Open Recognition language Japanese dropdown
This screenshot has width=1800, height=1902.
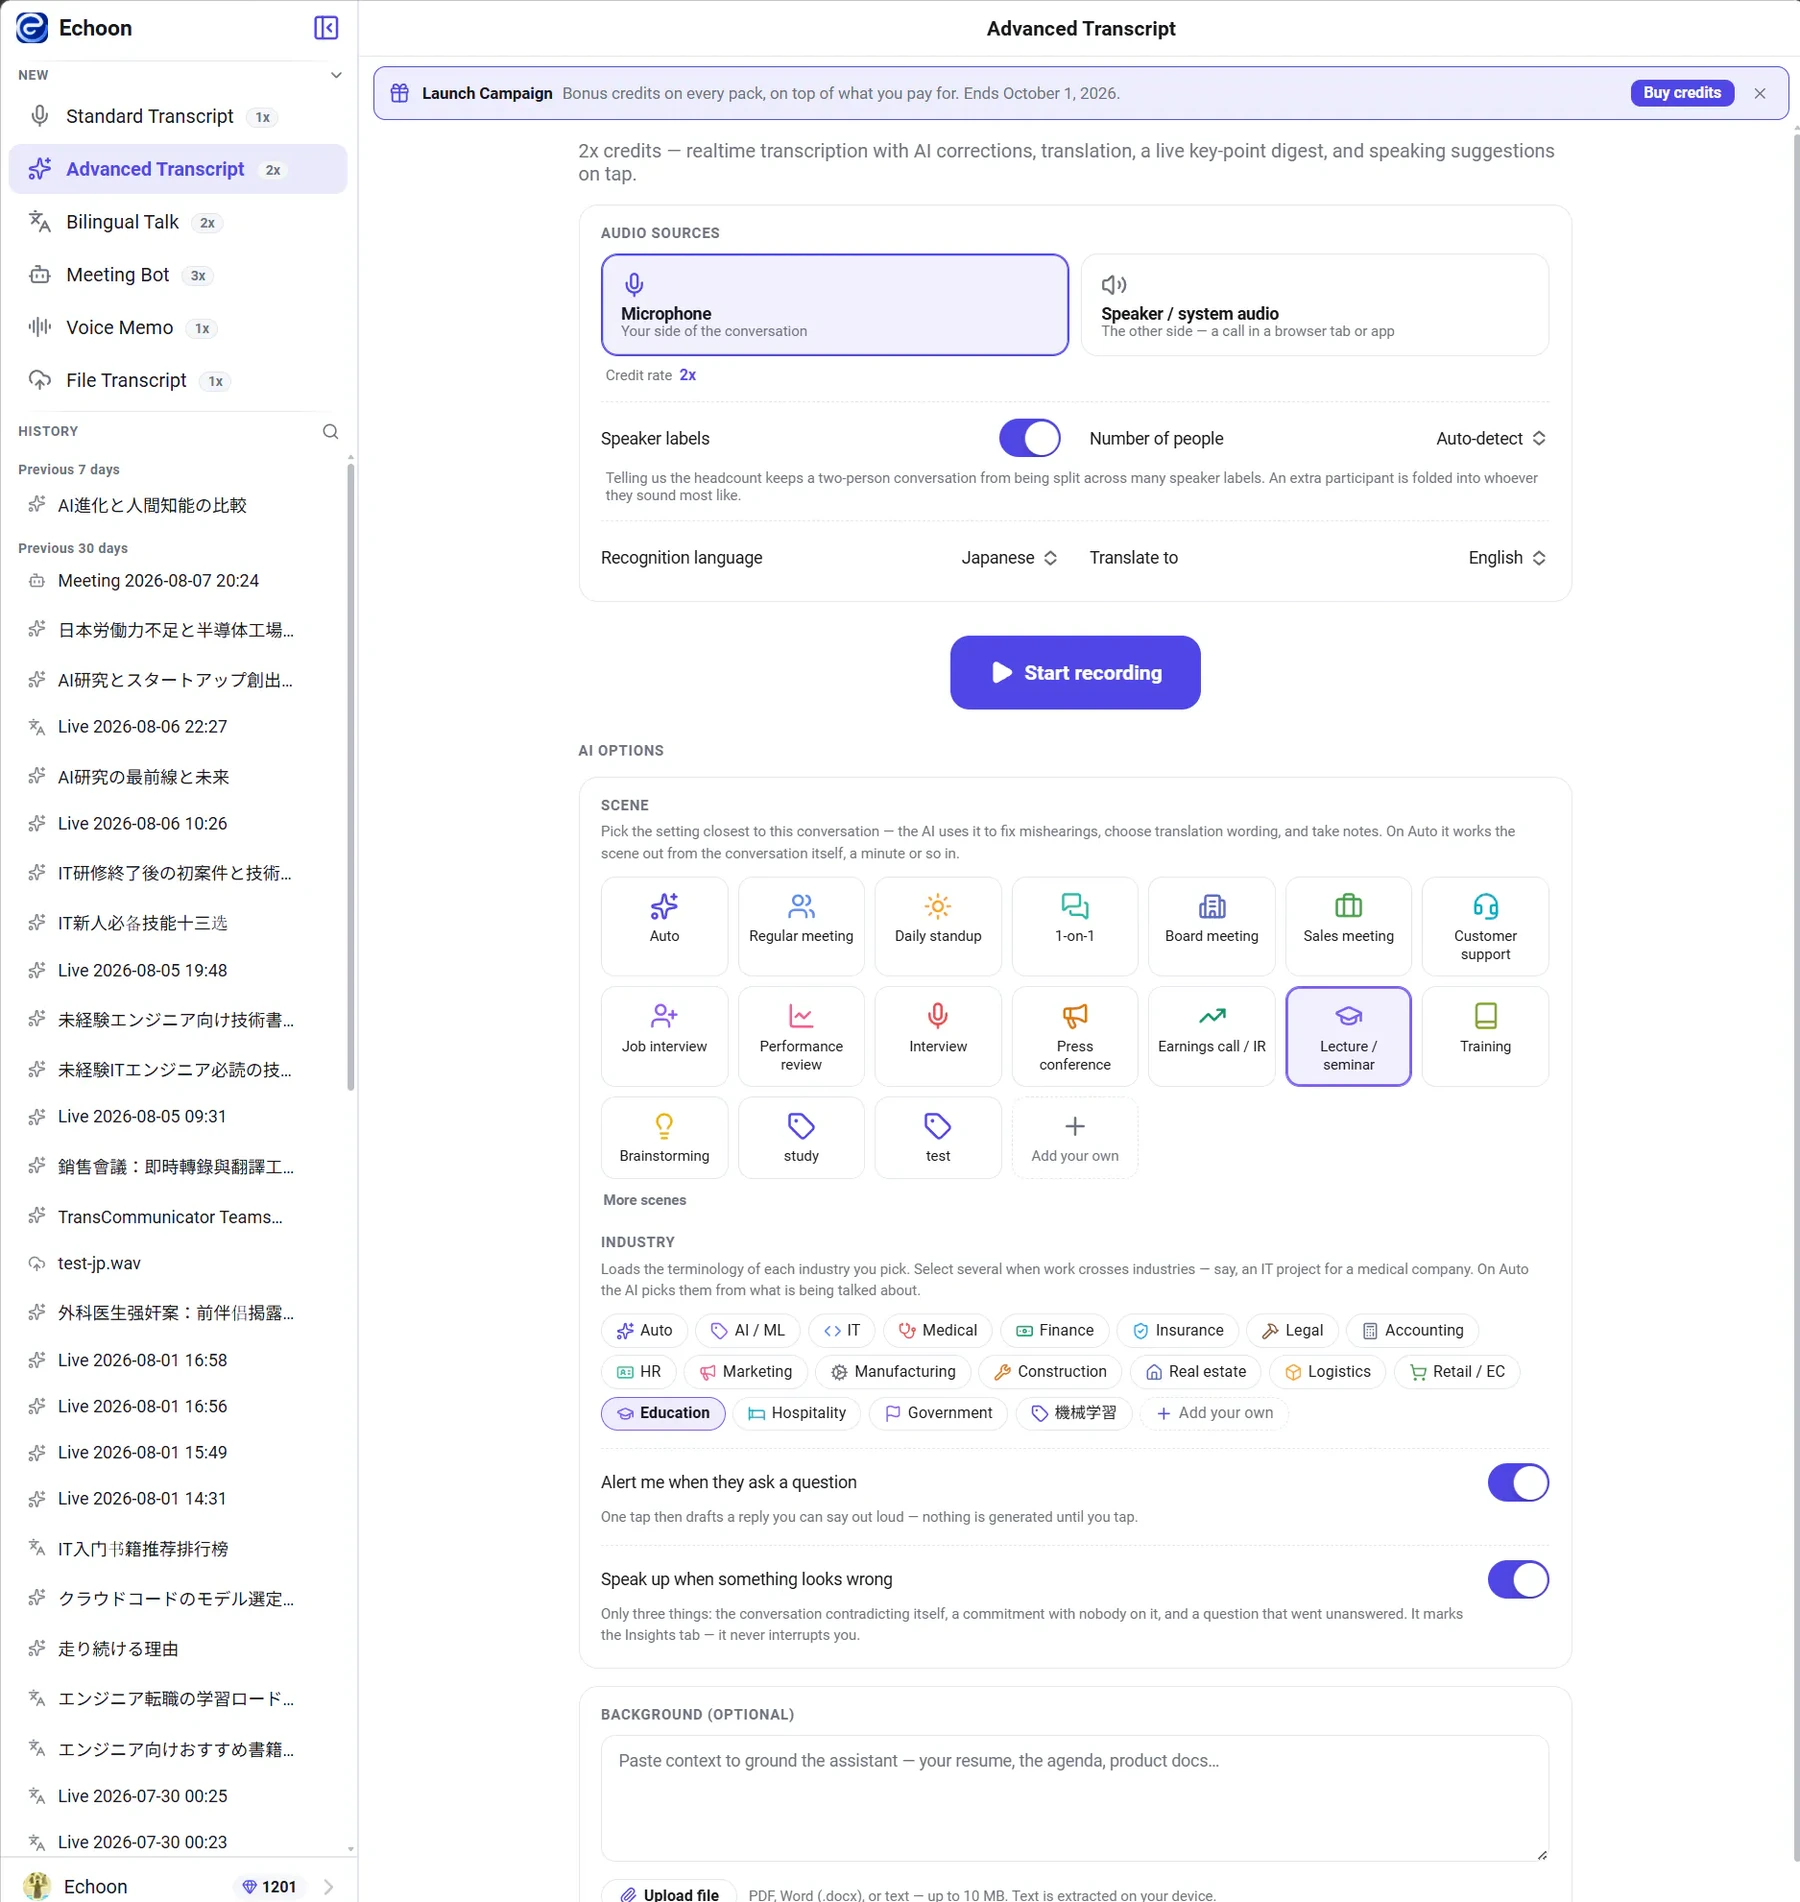1008,558
